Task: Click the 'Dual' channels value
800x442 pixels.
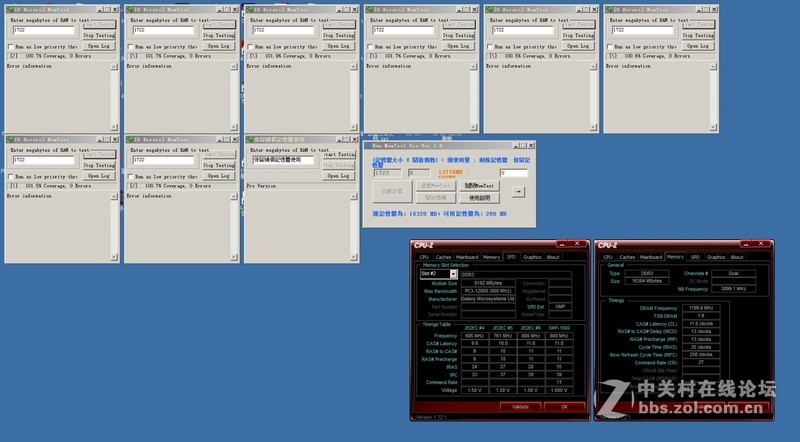Action: (x=733, y=274)
